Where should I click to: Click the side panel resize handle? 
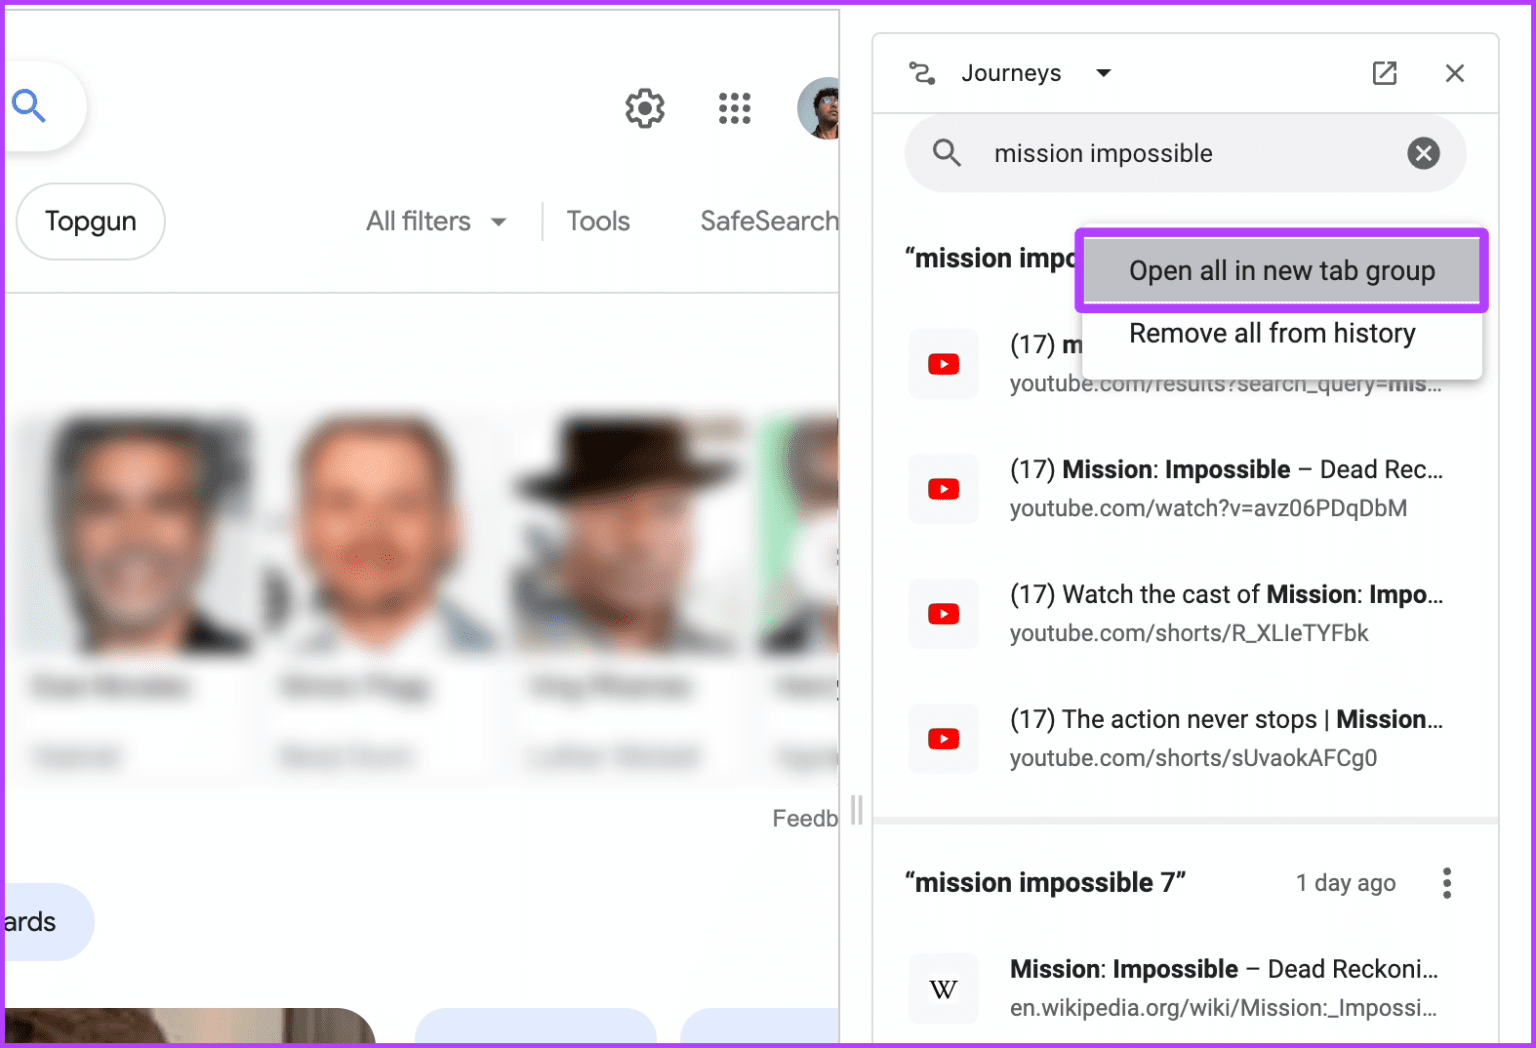(x=856, y=810)
